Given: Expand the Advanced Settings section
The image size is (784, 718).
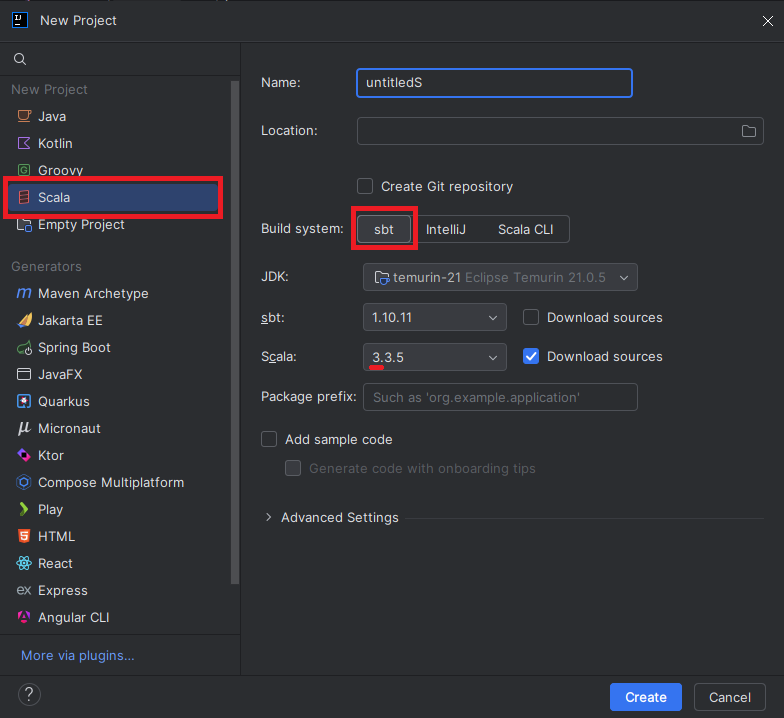Looking at the screenshot, I should [x=268, y=517].
